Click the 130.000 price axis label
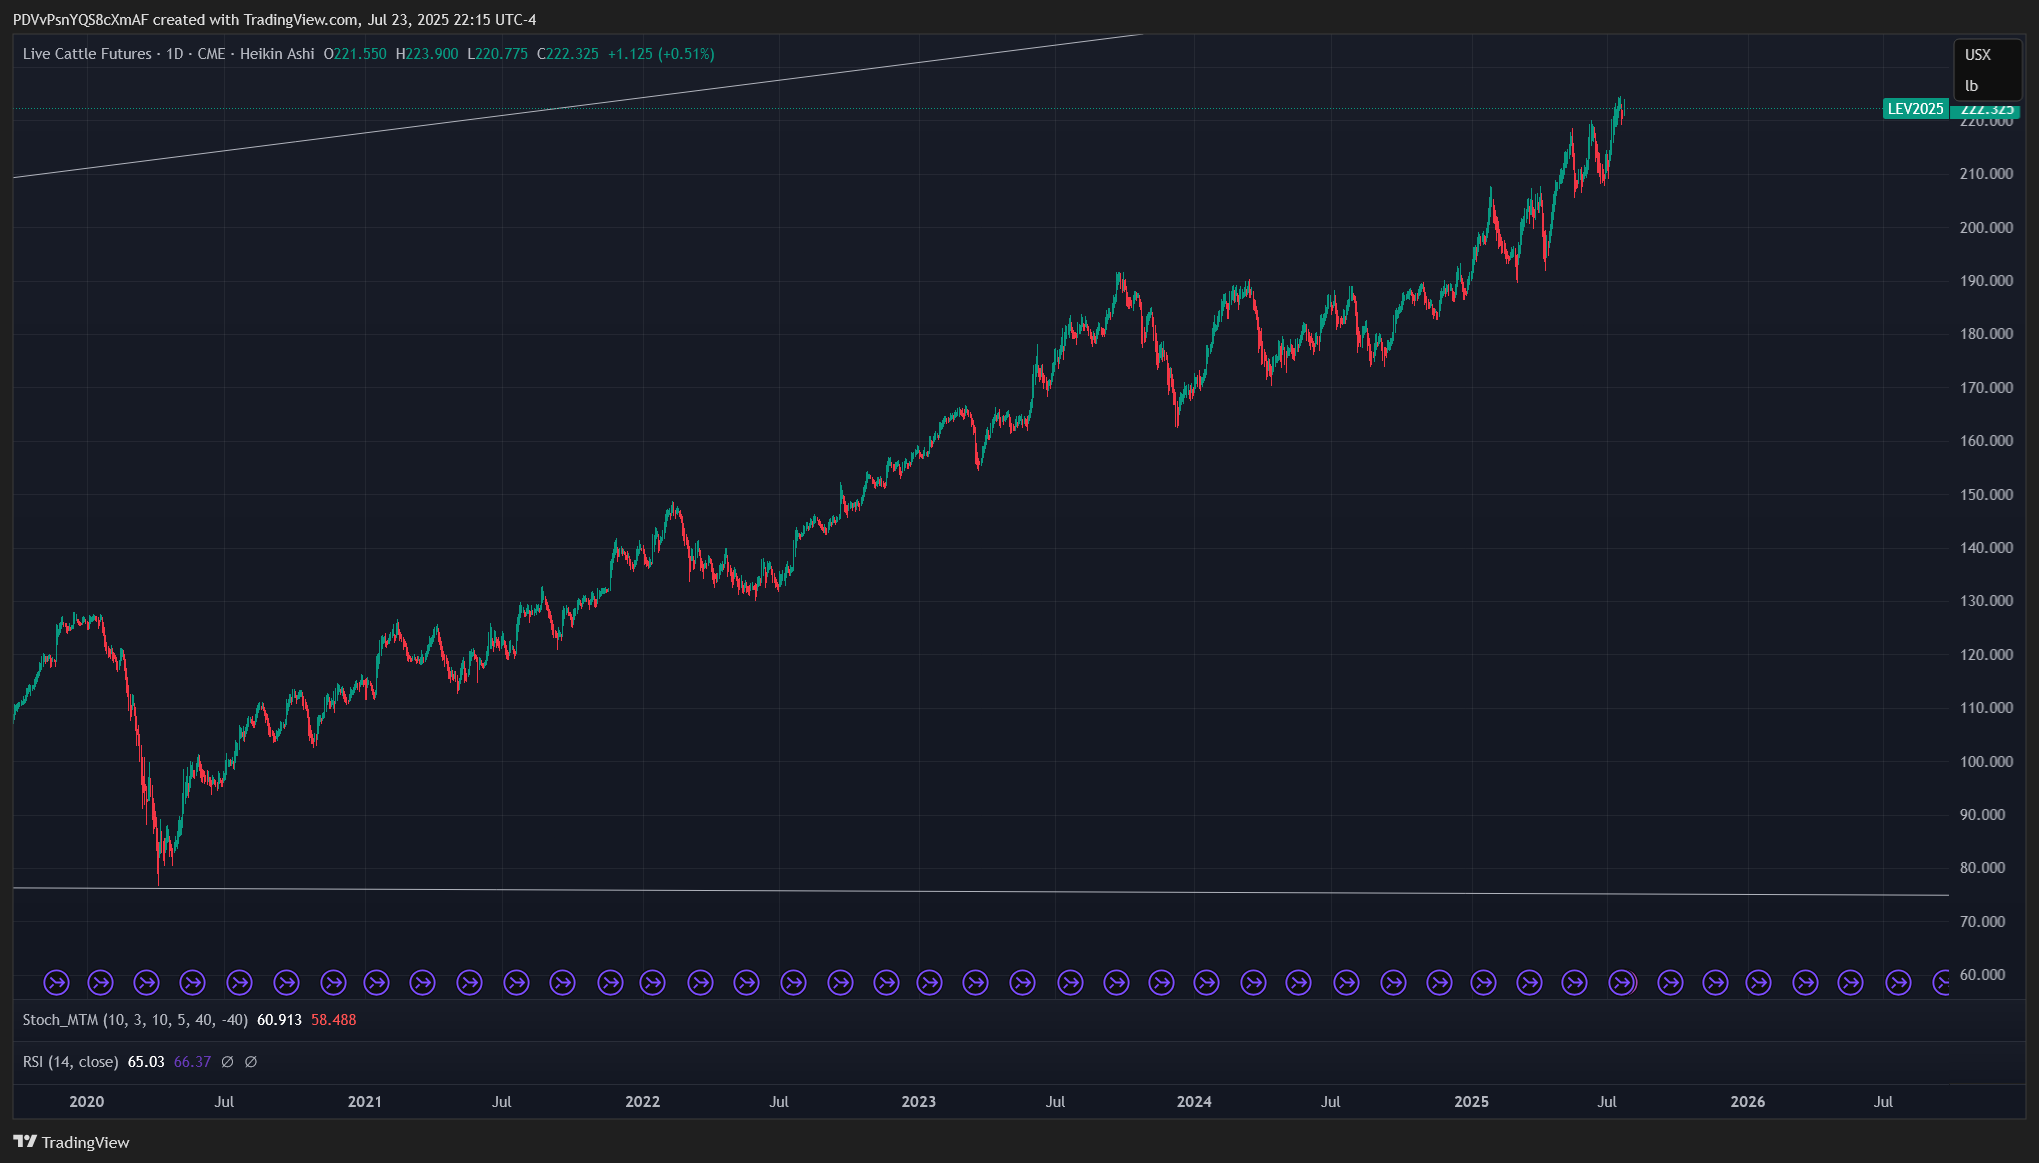 coord(1986,601)
